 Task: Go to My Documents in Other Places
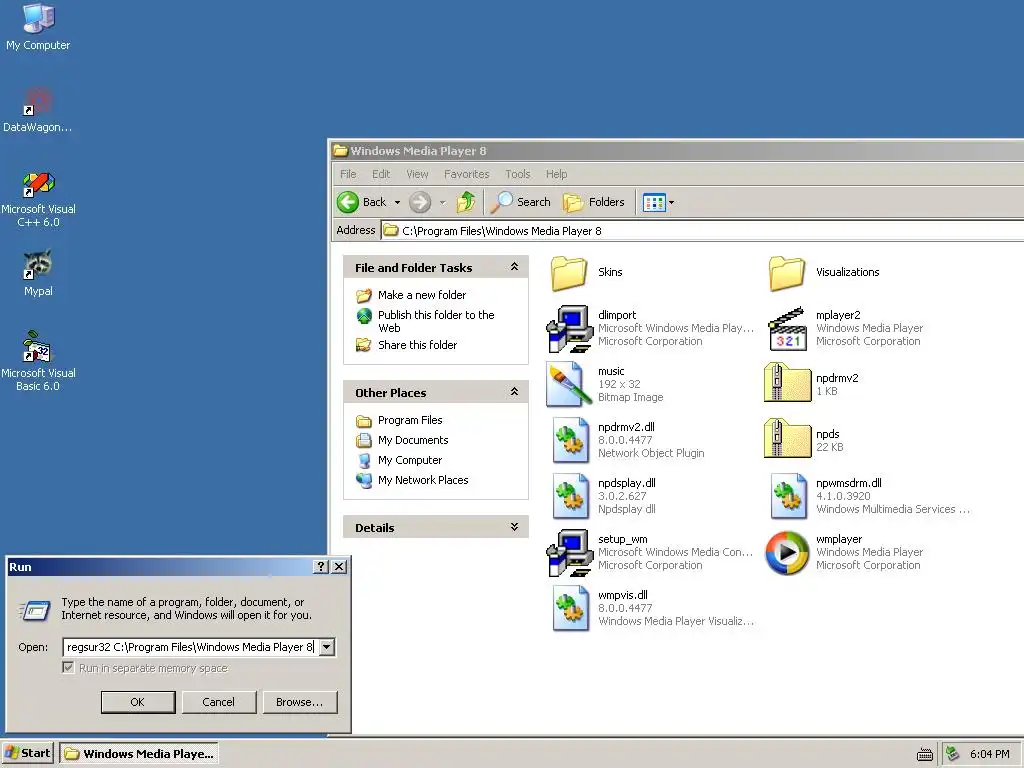pyautogui.click(x=413, y=440)
